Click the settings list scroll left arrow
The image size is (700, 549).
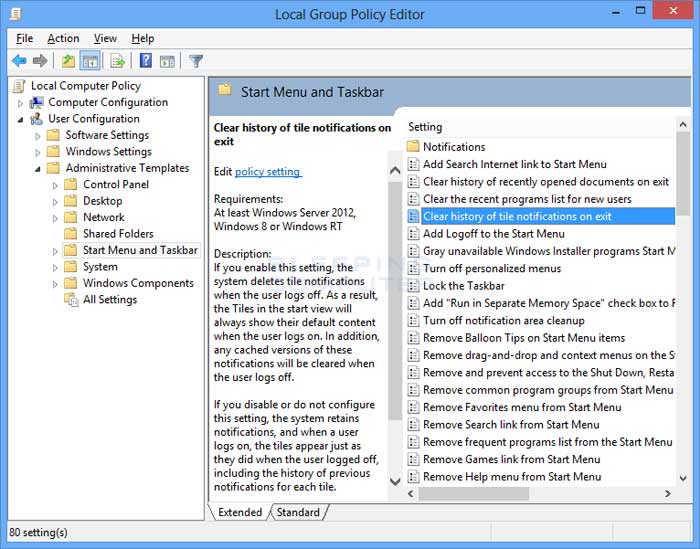pyautogui.click(x=411, y=493)
